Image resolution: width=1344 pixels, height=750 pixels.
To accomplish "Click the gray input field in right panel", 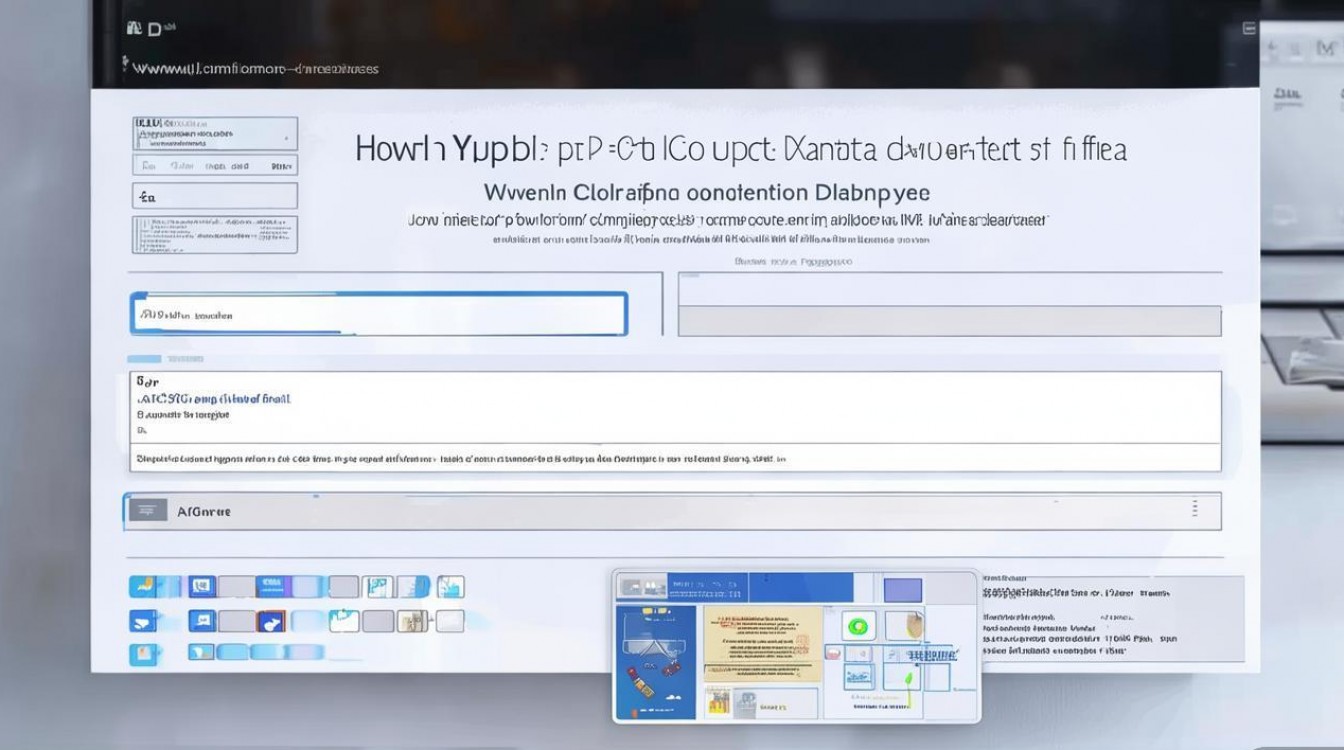I will (949, 321).
